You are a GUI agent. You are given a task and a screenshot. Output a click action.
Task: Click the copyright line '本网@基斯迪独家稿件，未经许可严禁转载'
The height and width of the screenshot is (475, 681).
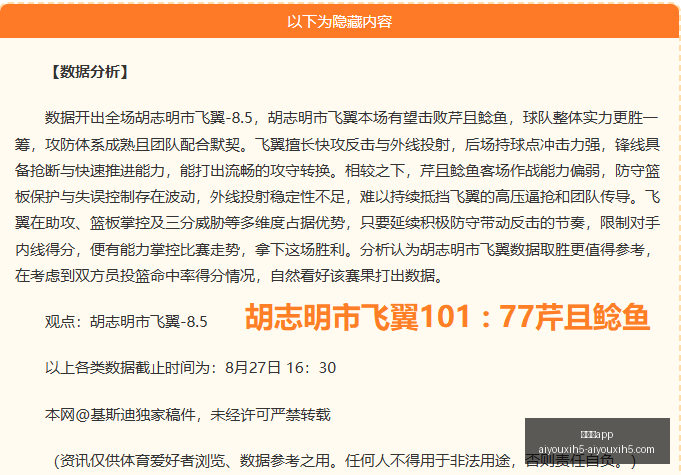click(188, 415)
